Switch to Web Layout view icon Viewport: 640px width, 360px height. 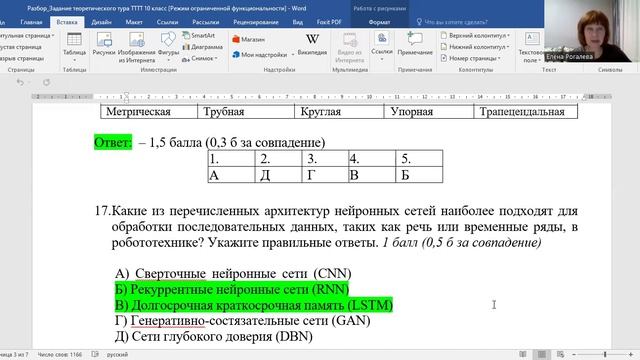point(560,354)
